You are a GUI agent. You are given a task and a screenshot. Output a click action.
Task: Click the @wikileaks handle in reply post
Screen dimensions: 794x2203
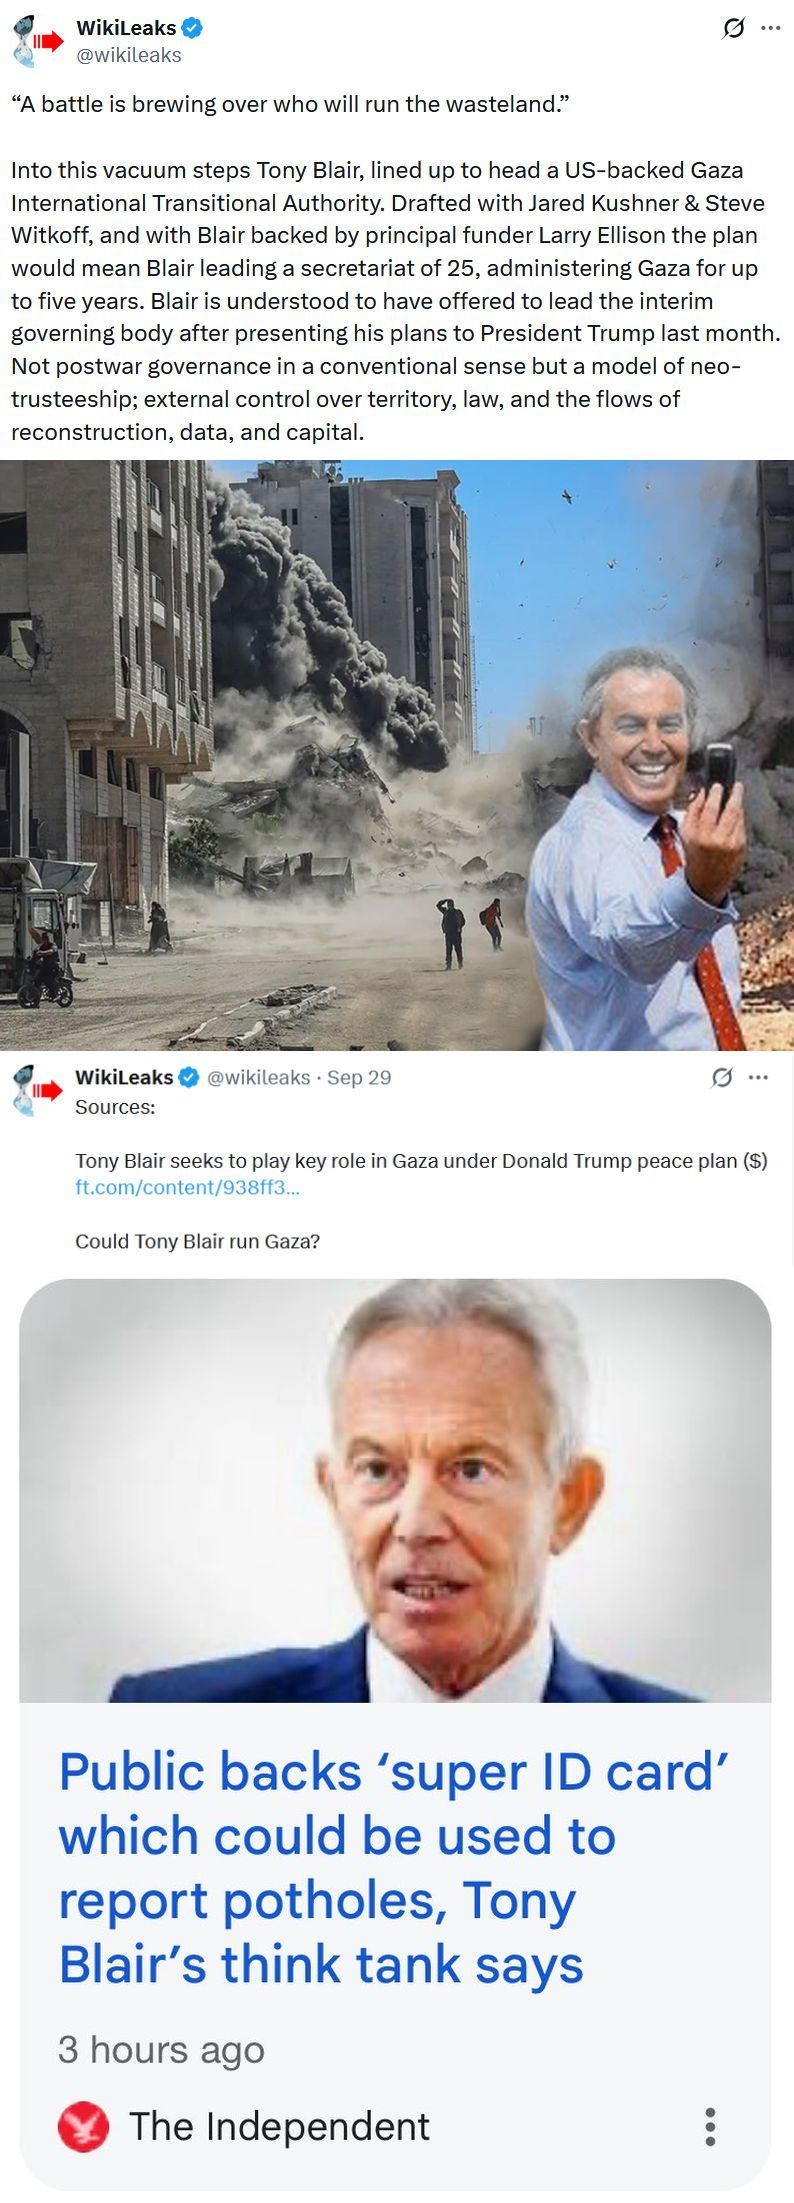[258, 1077]
